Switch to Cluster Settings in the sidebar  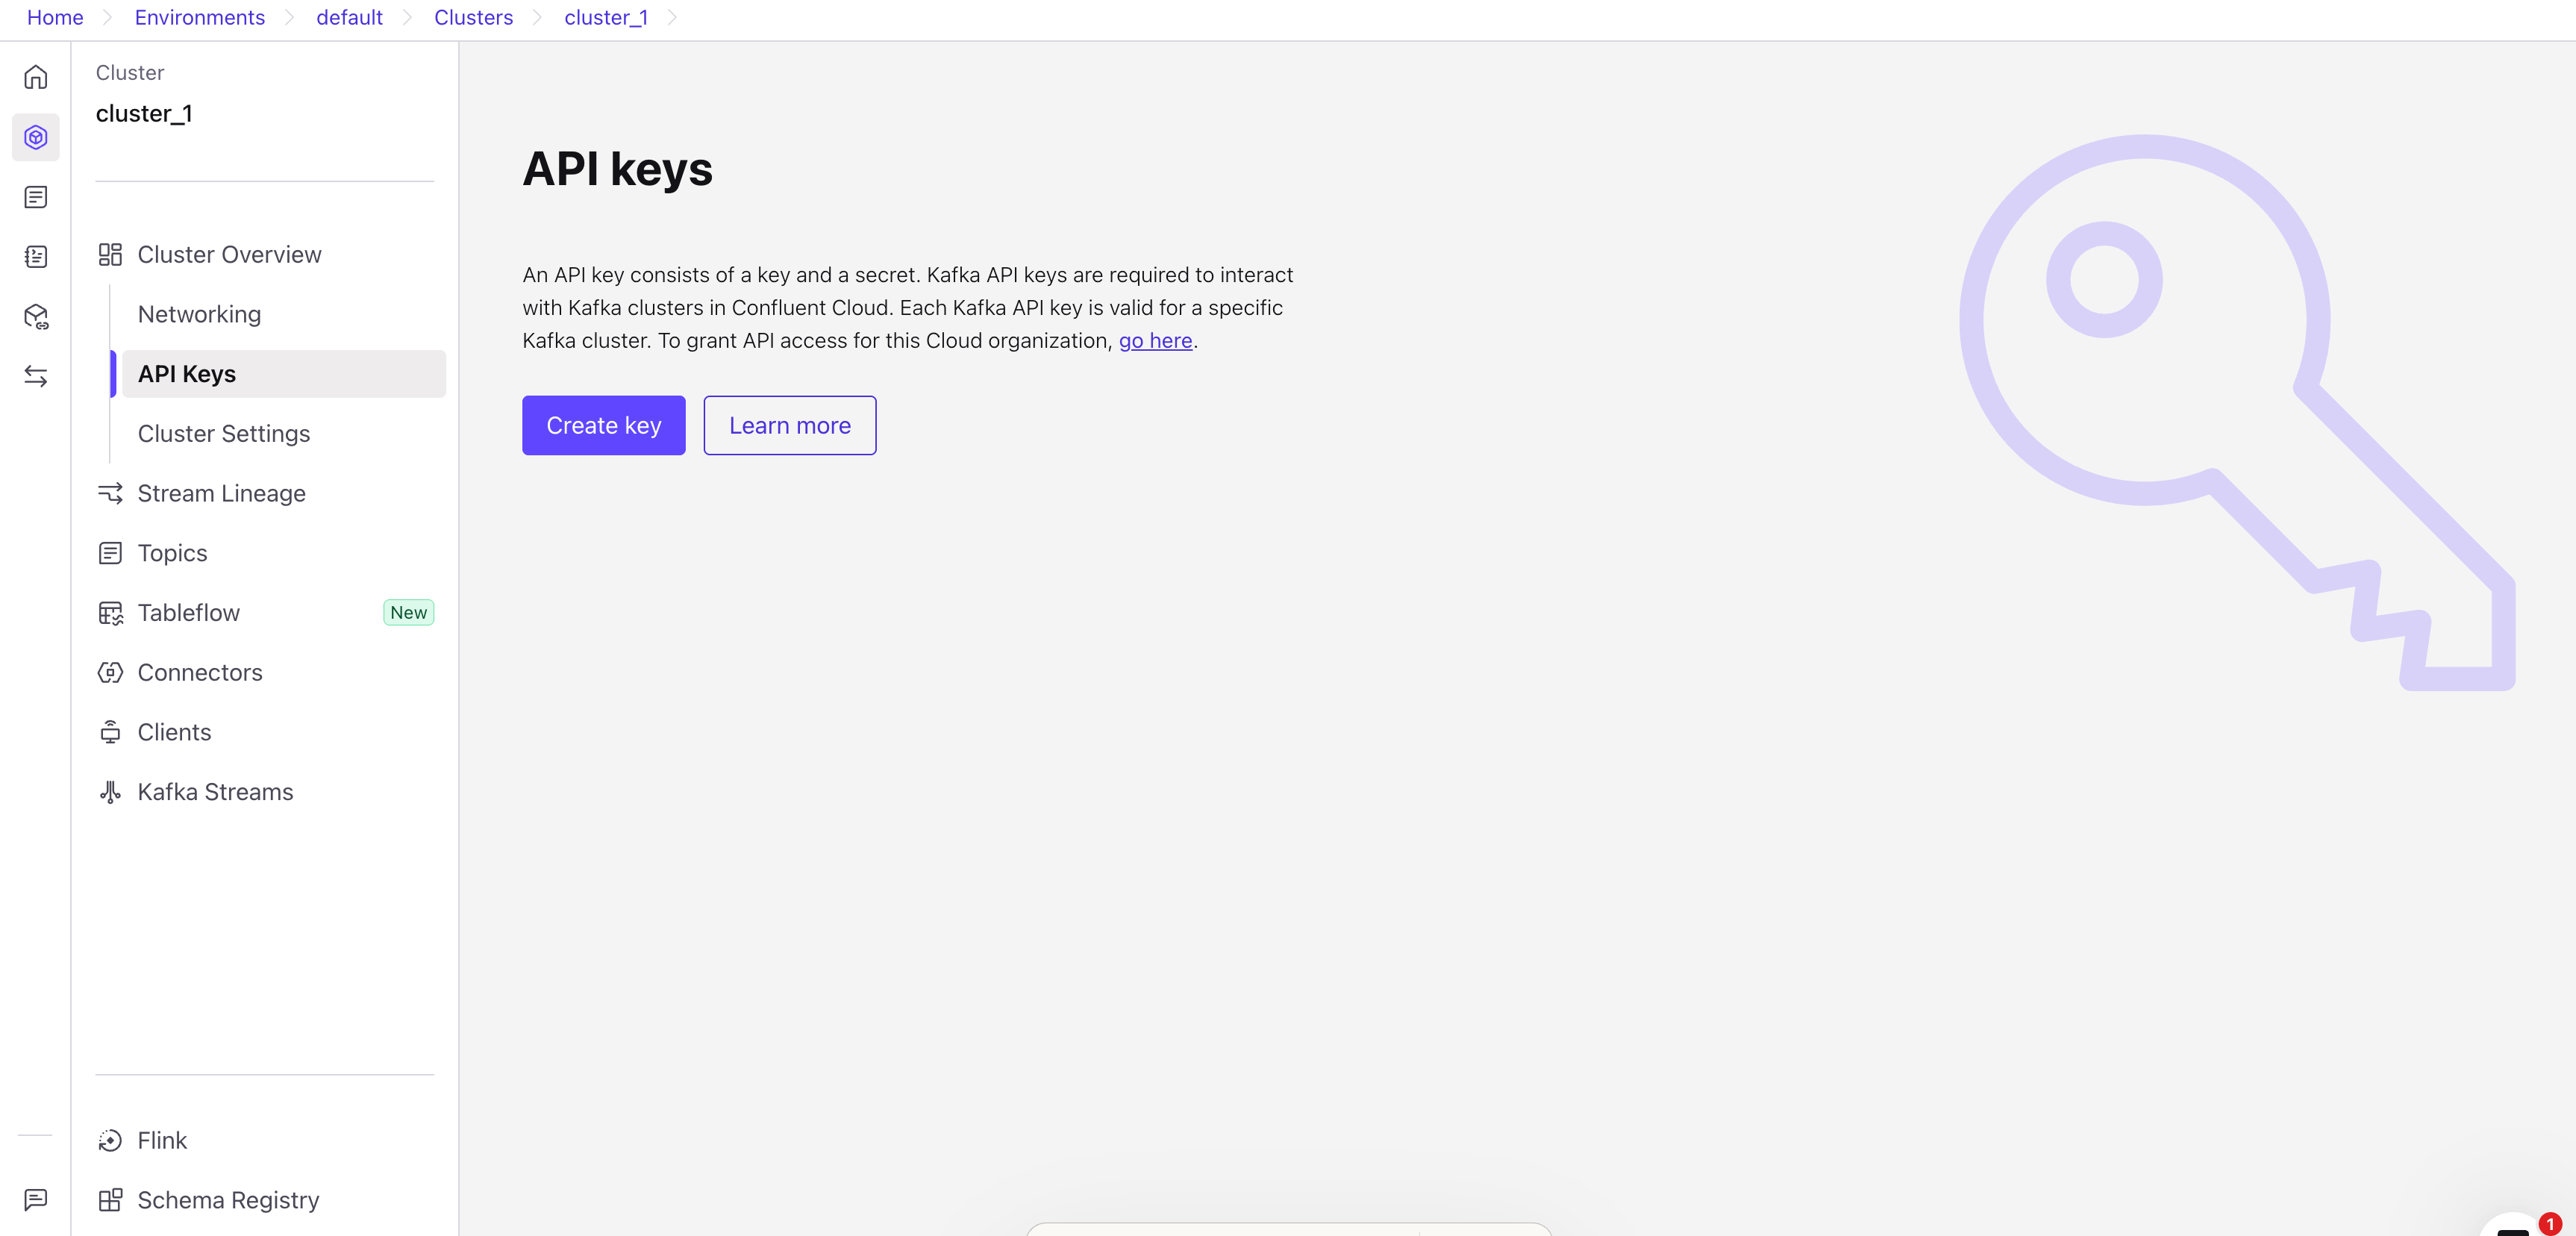pos(223,433)
